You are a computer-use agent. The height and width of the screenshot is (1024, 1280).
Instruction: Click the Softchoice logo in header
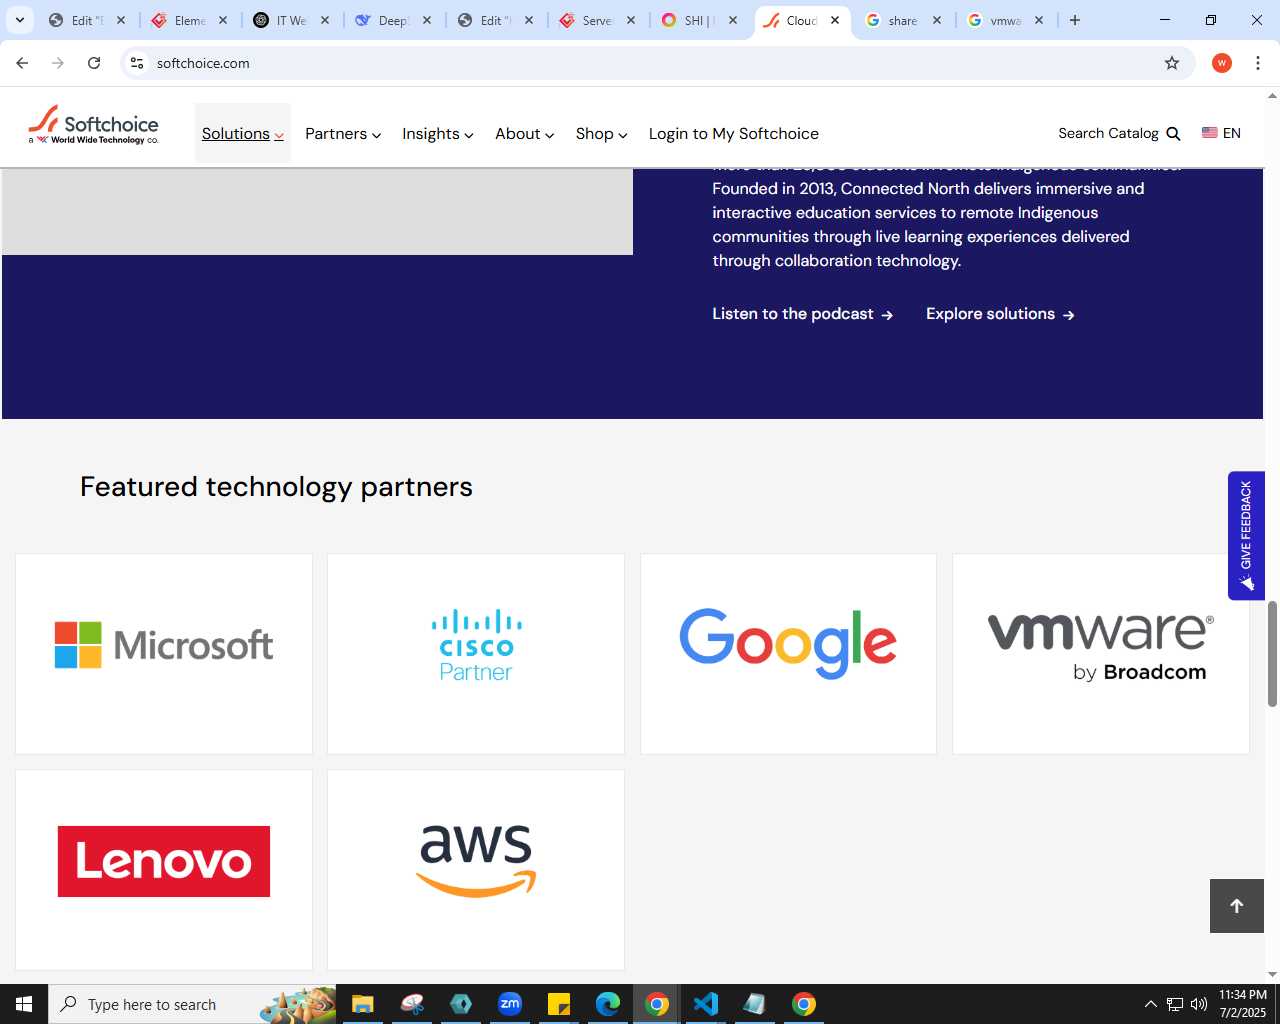[93, 125]
